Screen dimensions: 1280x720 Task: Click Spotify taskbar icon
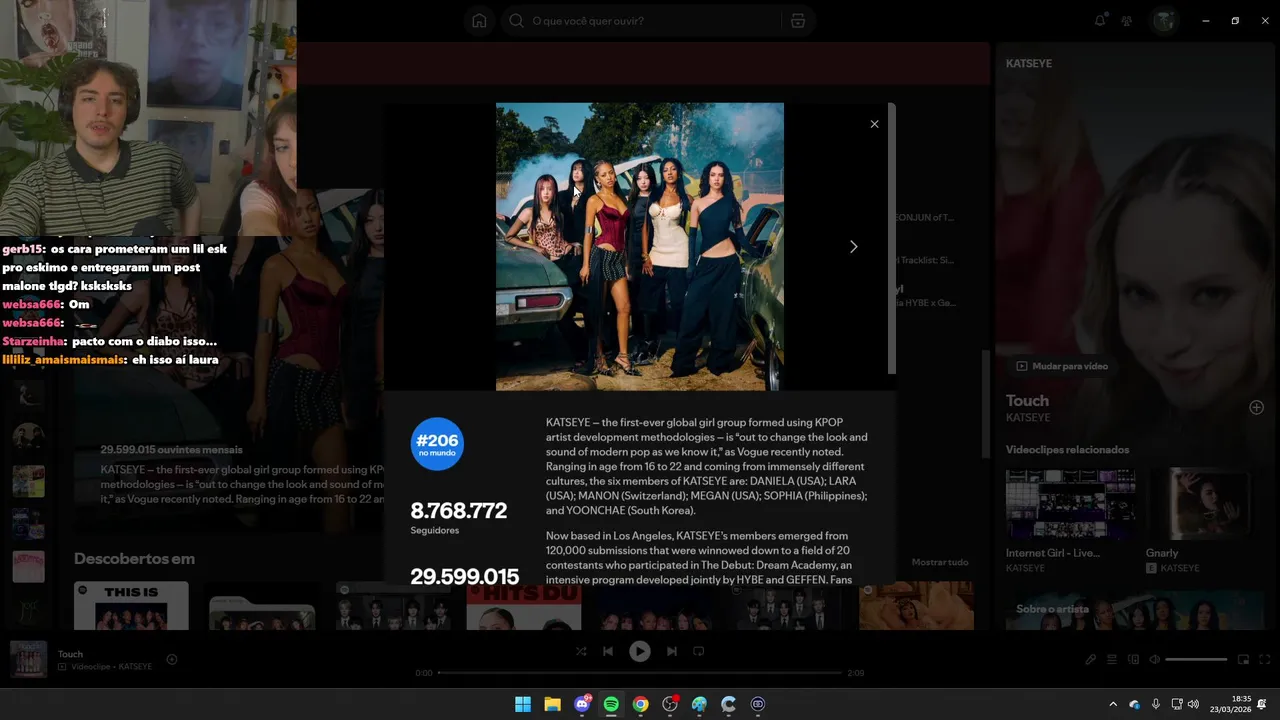(611, 704)
